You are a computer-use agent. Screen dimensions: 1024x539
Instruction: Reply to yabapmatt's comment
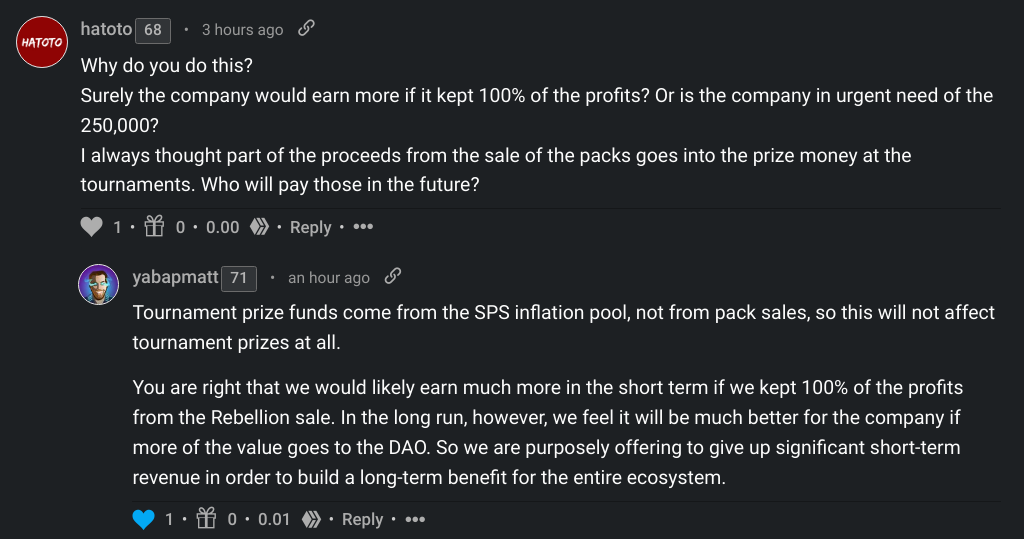tap(362, 520)
